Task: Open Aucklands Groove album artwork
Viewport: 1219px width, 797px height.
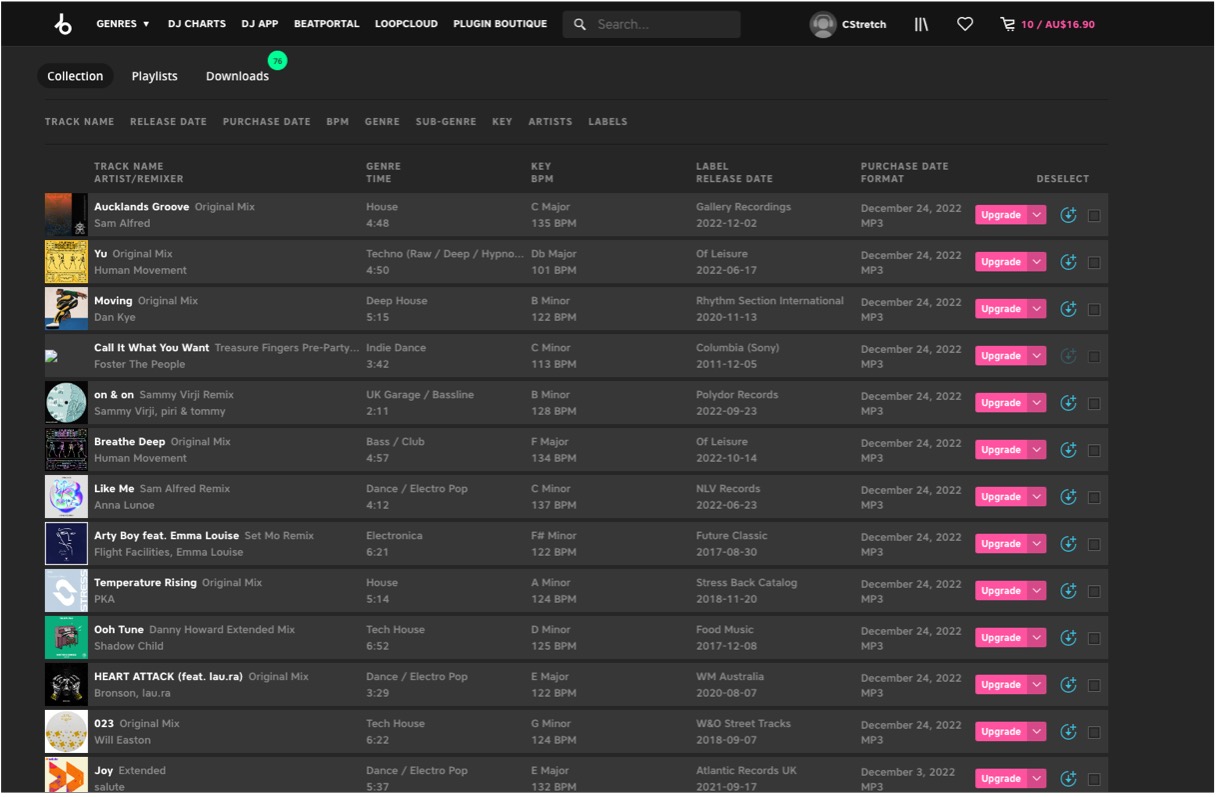Action: (x=66, y=215)
